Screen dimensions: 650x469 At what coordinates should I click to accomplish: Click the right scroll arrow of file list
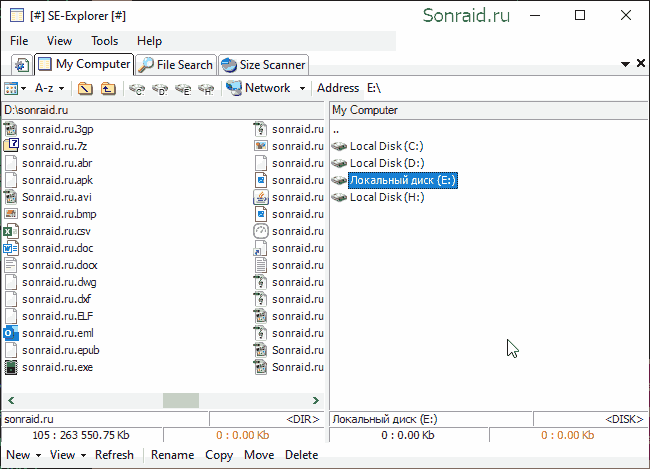click(x=316, y=401)
